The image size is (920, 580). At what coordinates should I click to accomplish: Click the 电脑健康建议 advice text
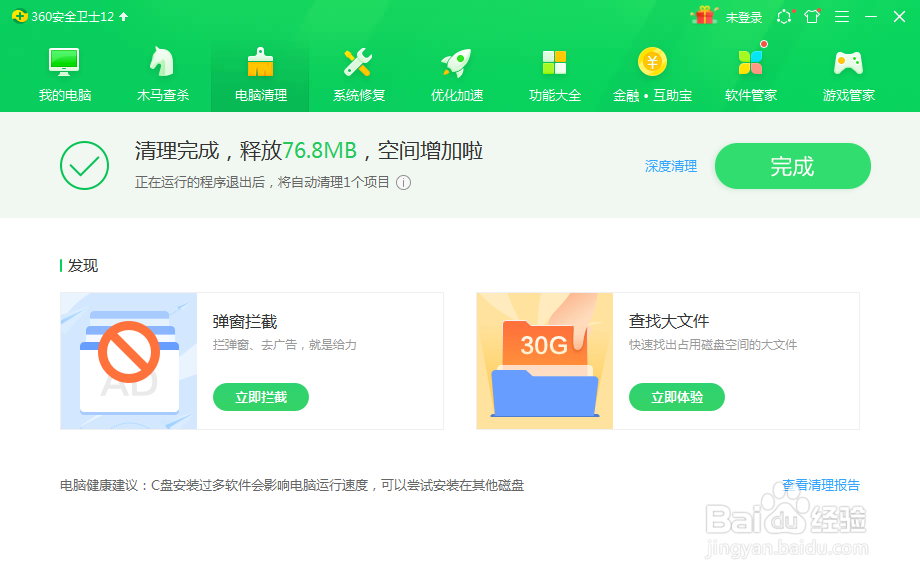(x=292, y=485)
